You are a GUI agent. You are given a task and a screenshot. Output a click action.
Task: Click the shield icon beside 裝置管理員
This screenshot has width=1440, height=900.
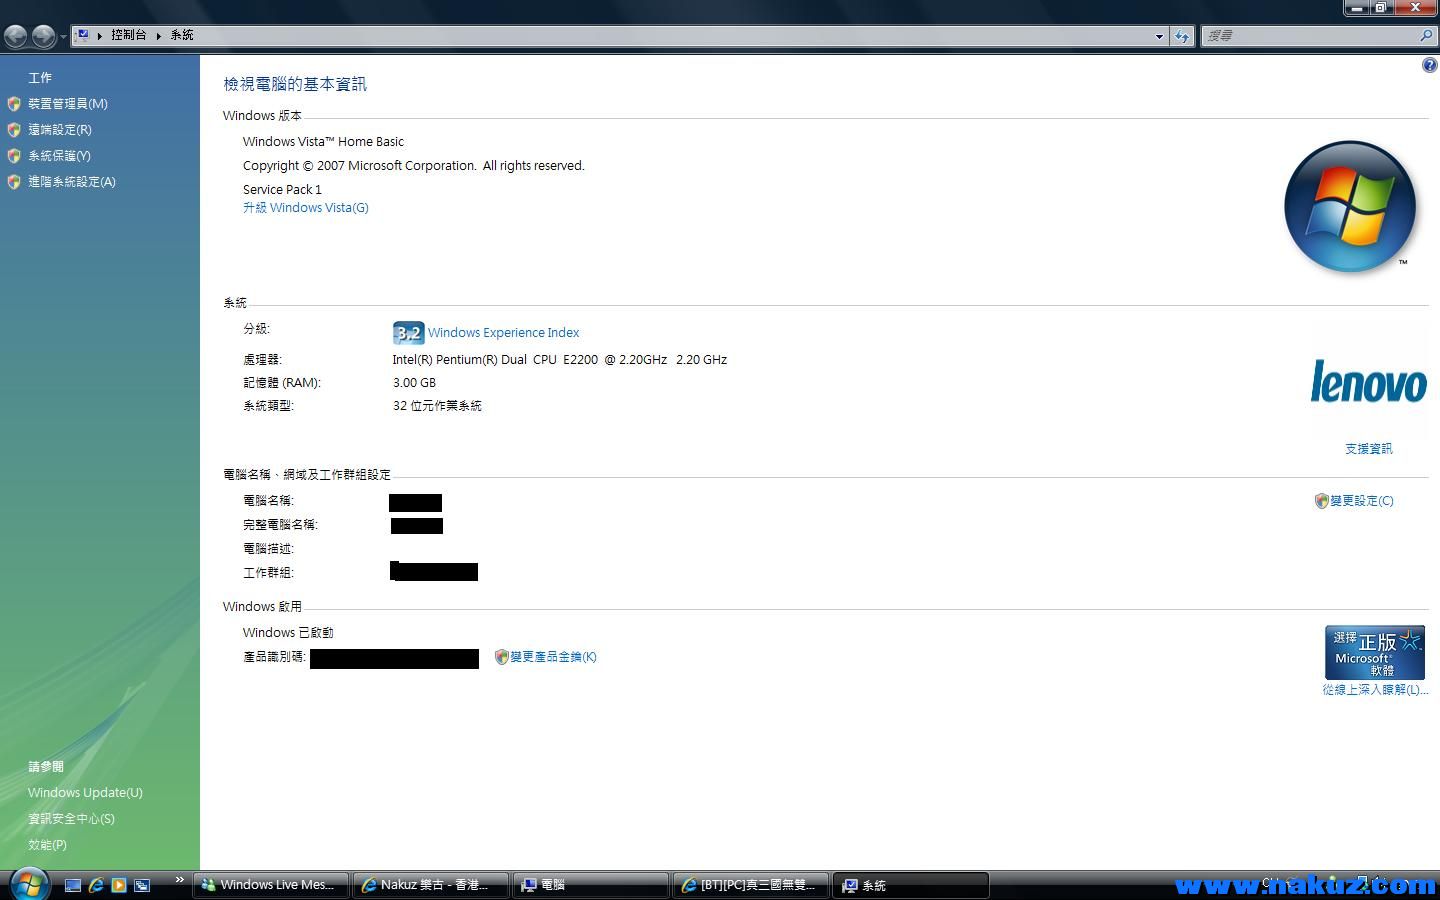(x=14, y=103)
